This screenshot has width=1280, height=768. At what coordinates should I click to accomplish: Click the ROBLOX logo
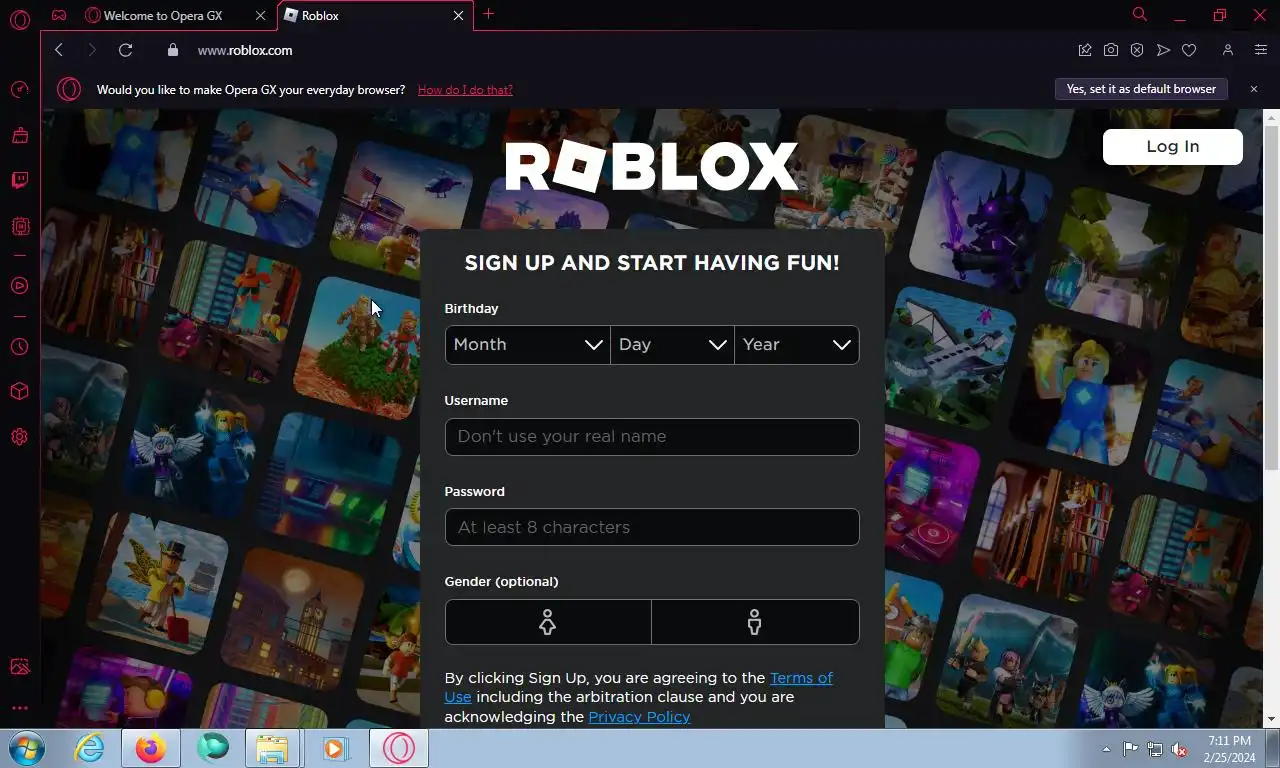pos(652,166)
